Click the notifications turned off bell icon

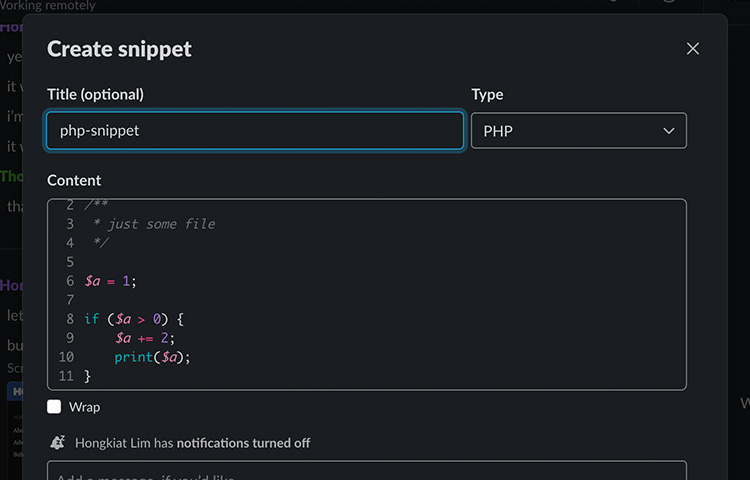click(58, 443)
